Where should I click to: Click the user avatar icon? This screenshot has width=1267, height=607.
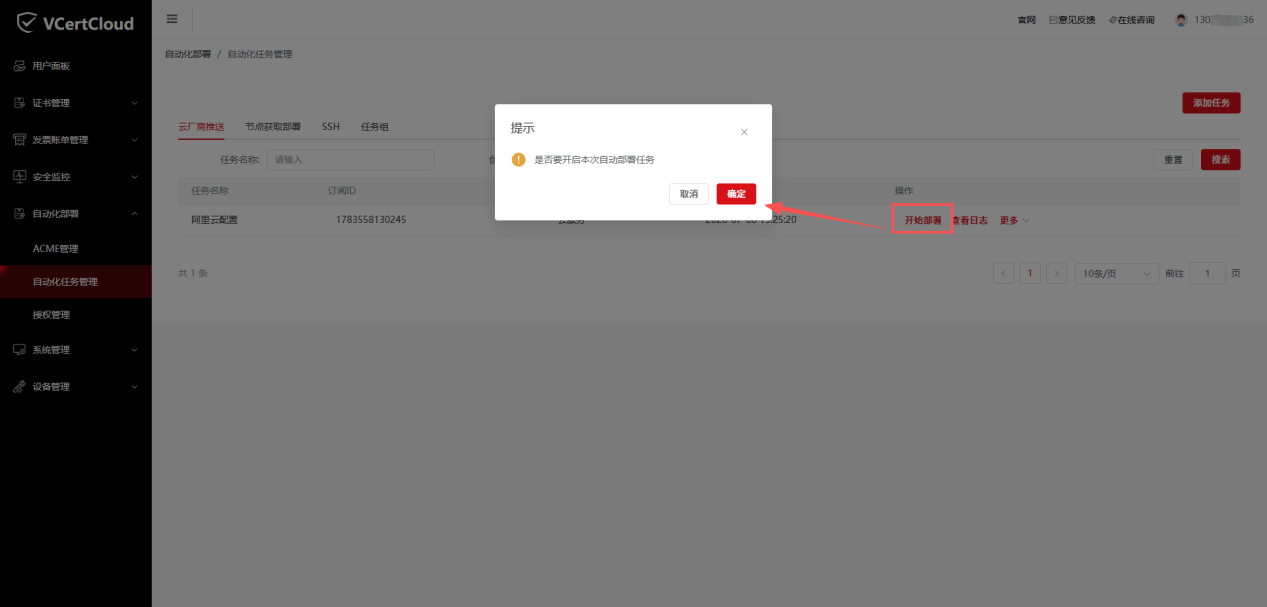tap(1181, 20)
